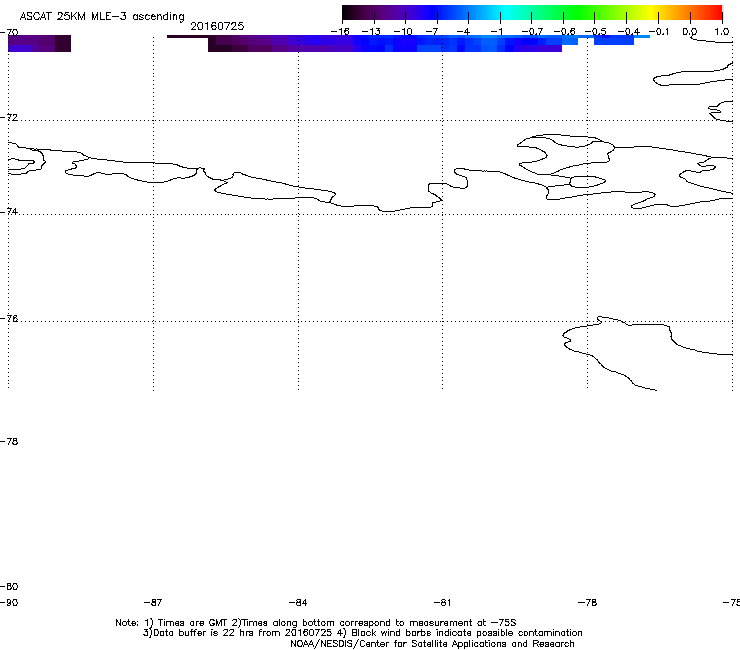The height and width of the screenshot is (650, 740).
Task: Click the -90 longitude label
Action: [x=9, y=603]
